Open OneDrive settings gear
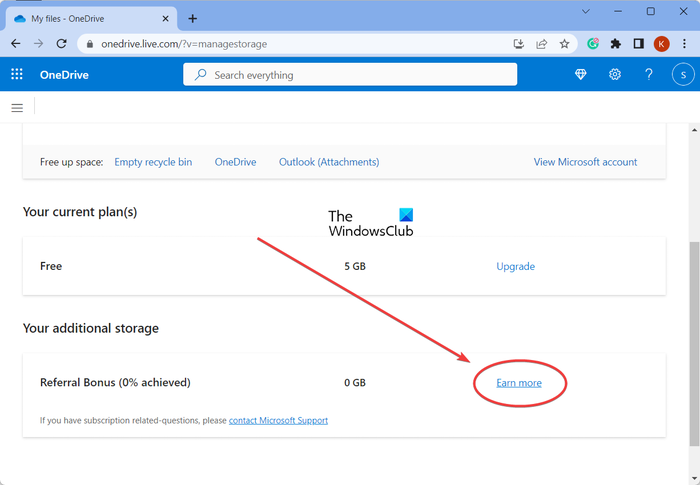The height and width of the screenshot is (485, 700). (x=615, y=74)
